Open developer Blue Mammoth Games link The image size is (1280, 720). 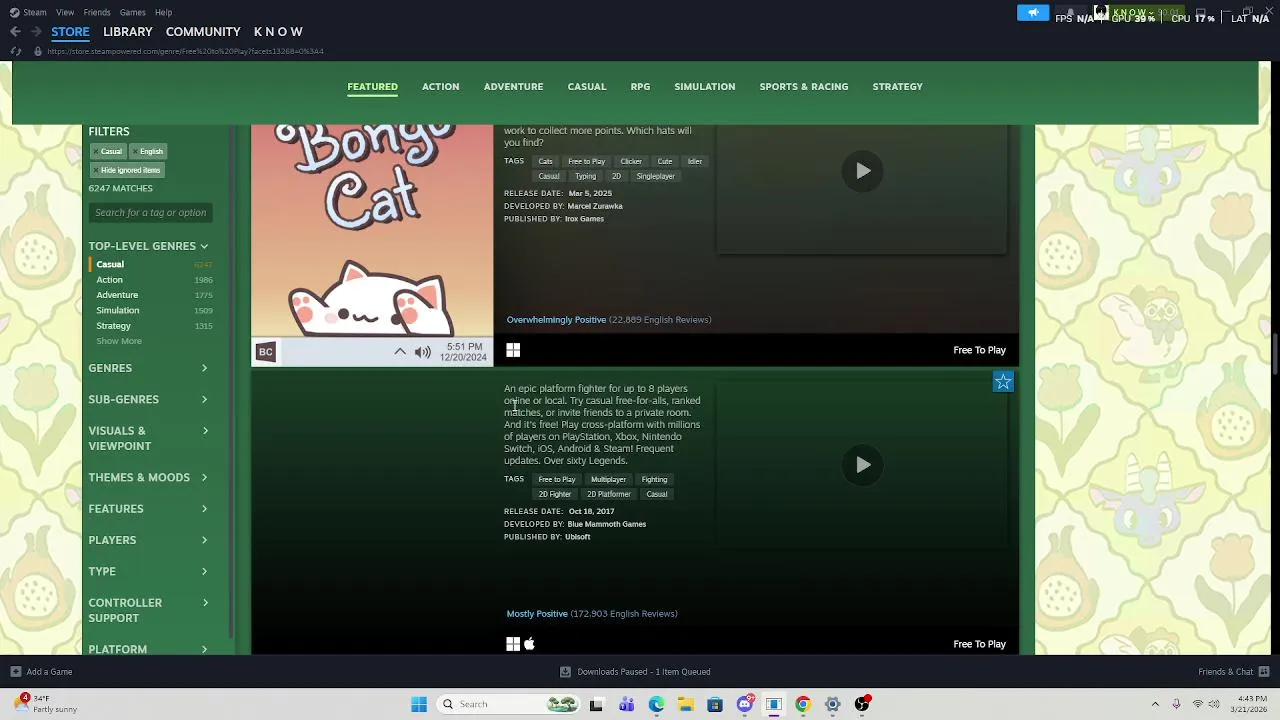click(607, 524)
